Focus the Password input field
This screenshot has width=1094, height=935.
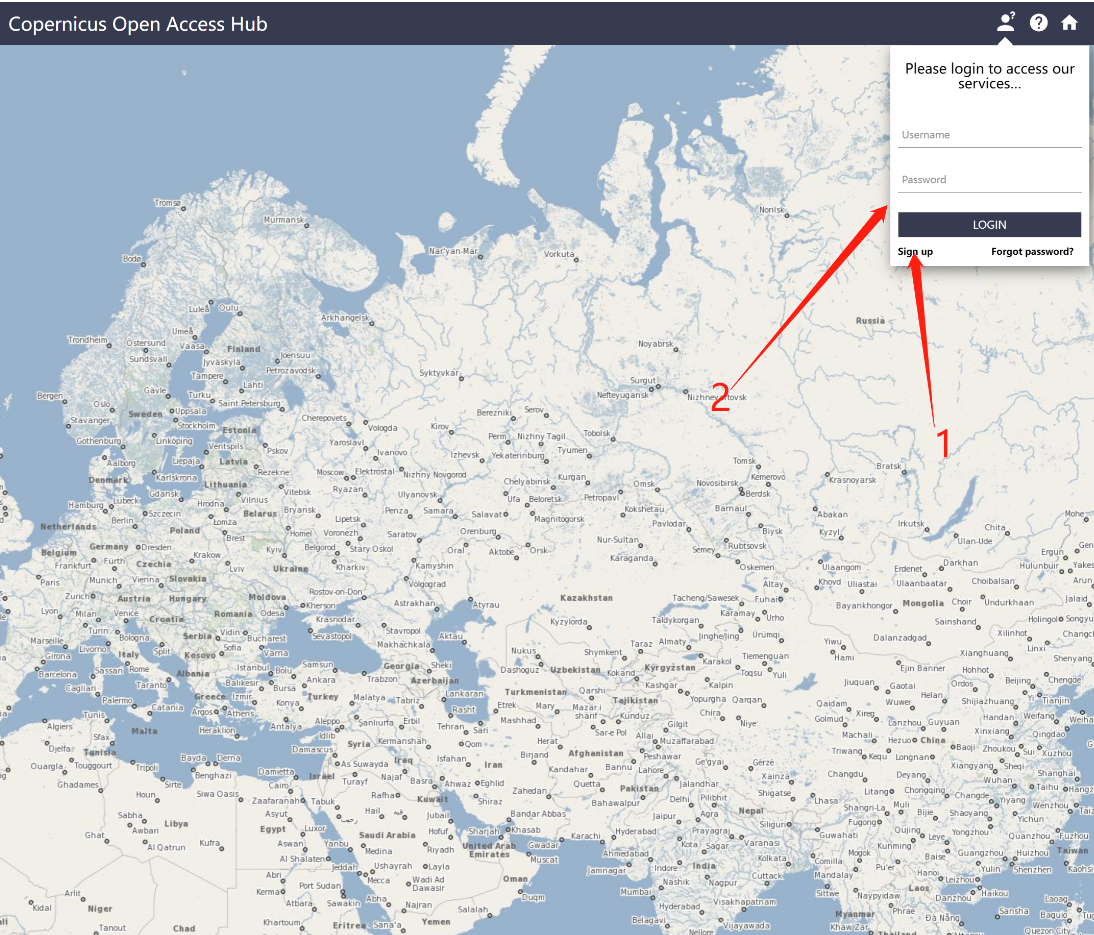(x=989, y=179)
